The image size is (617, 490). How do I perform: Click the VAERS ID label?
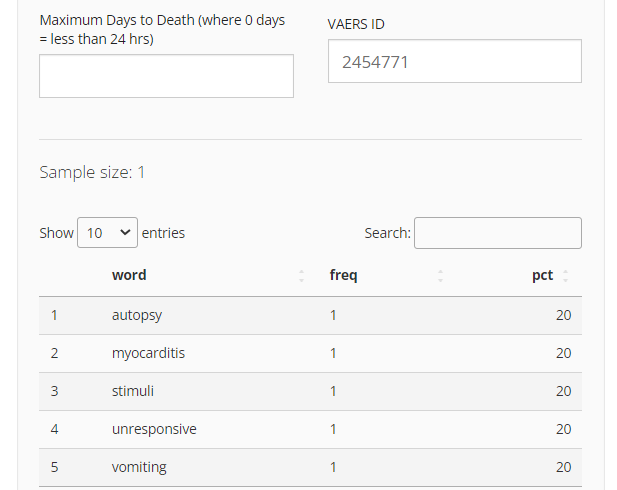click(356, 24)
